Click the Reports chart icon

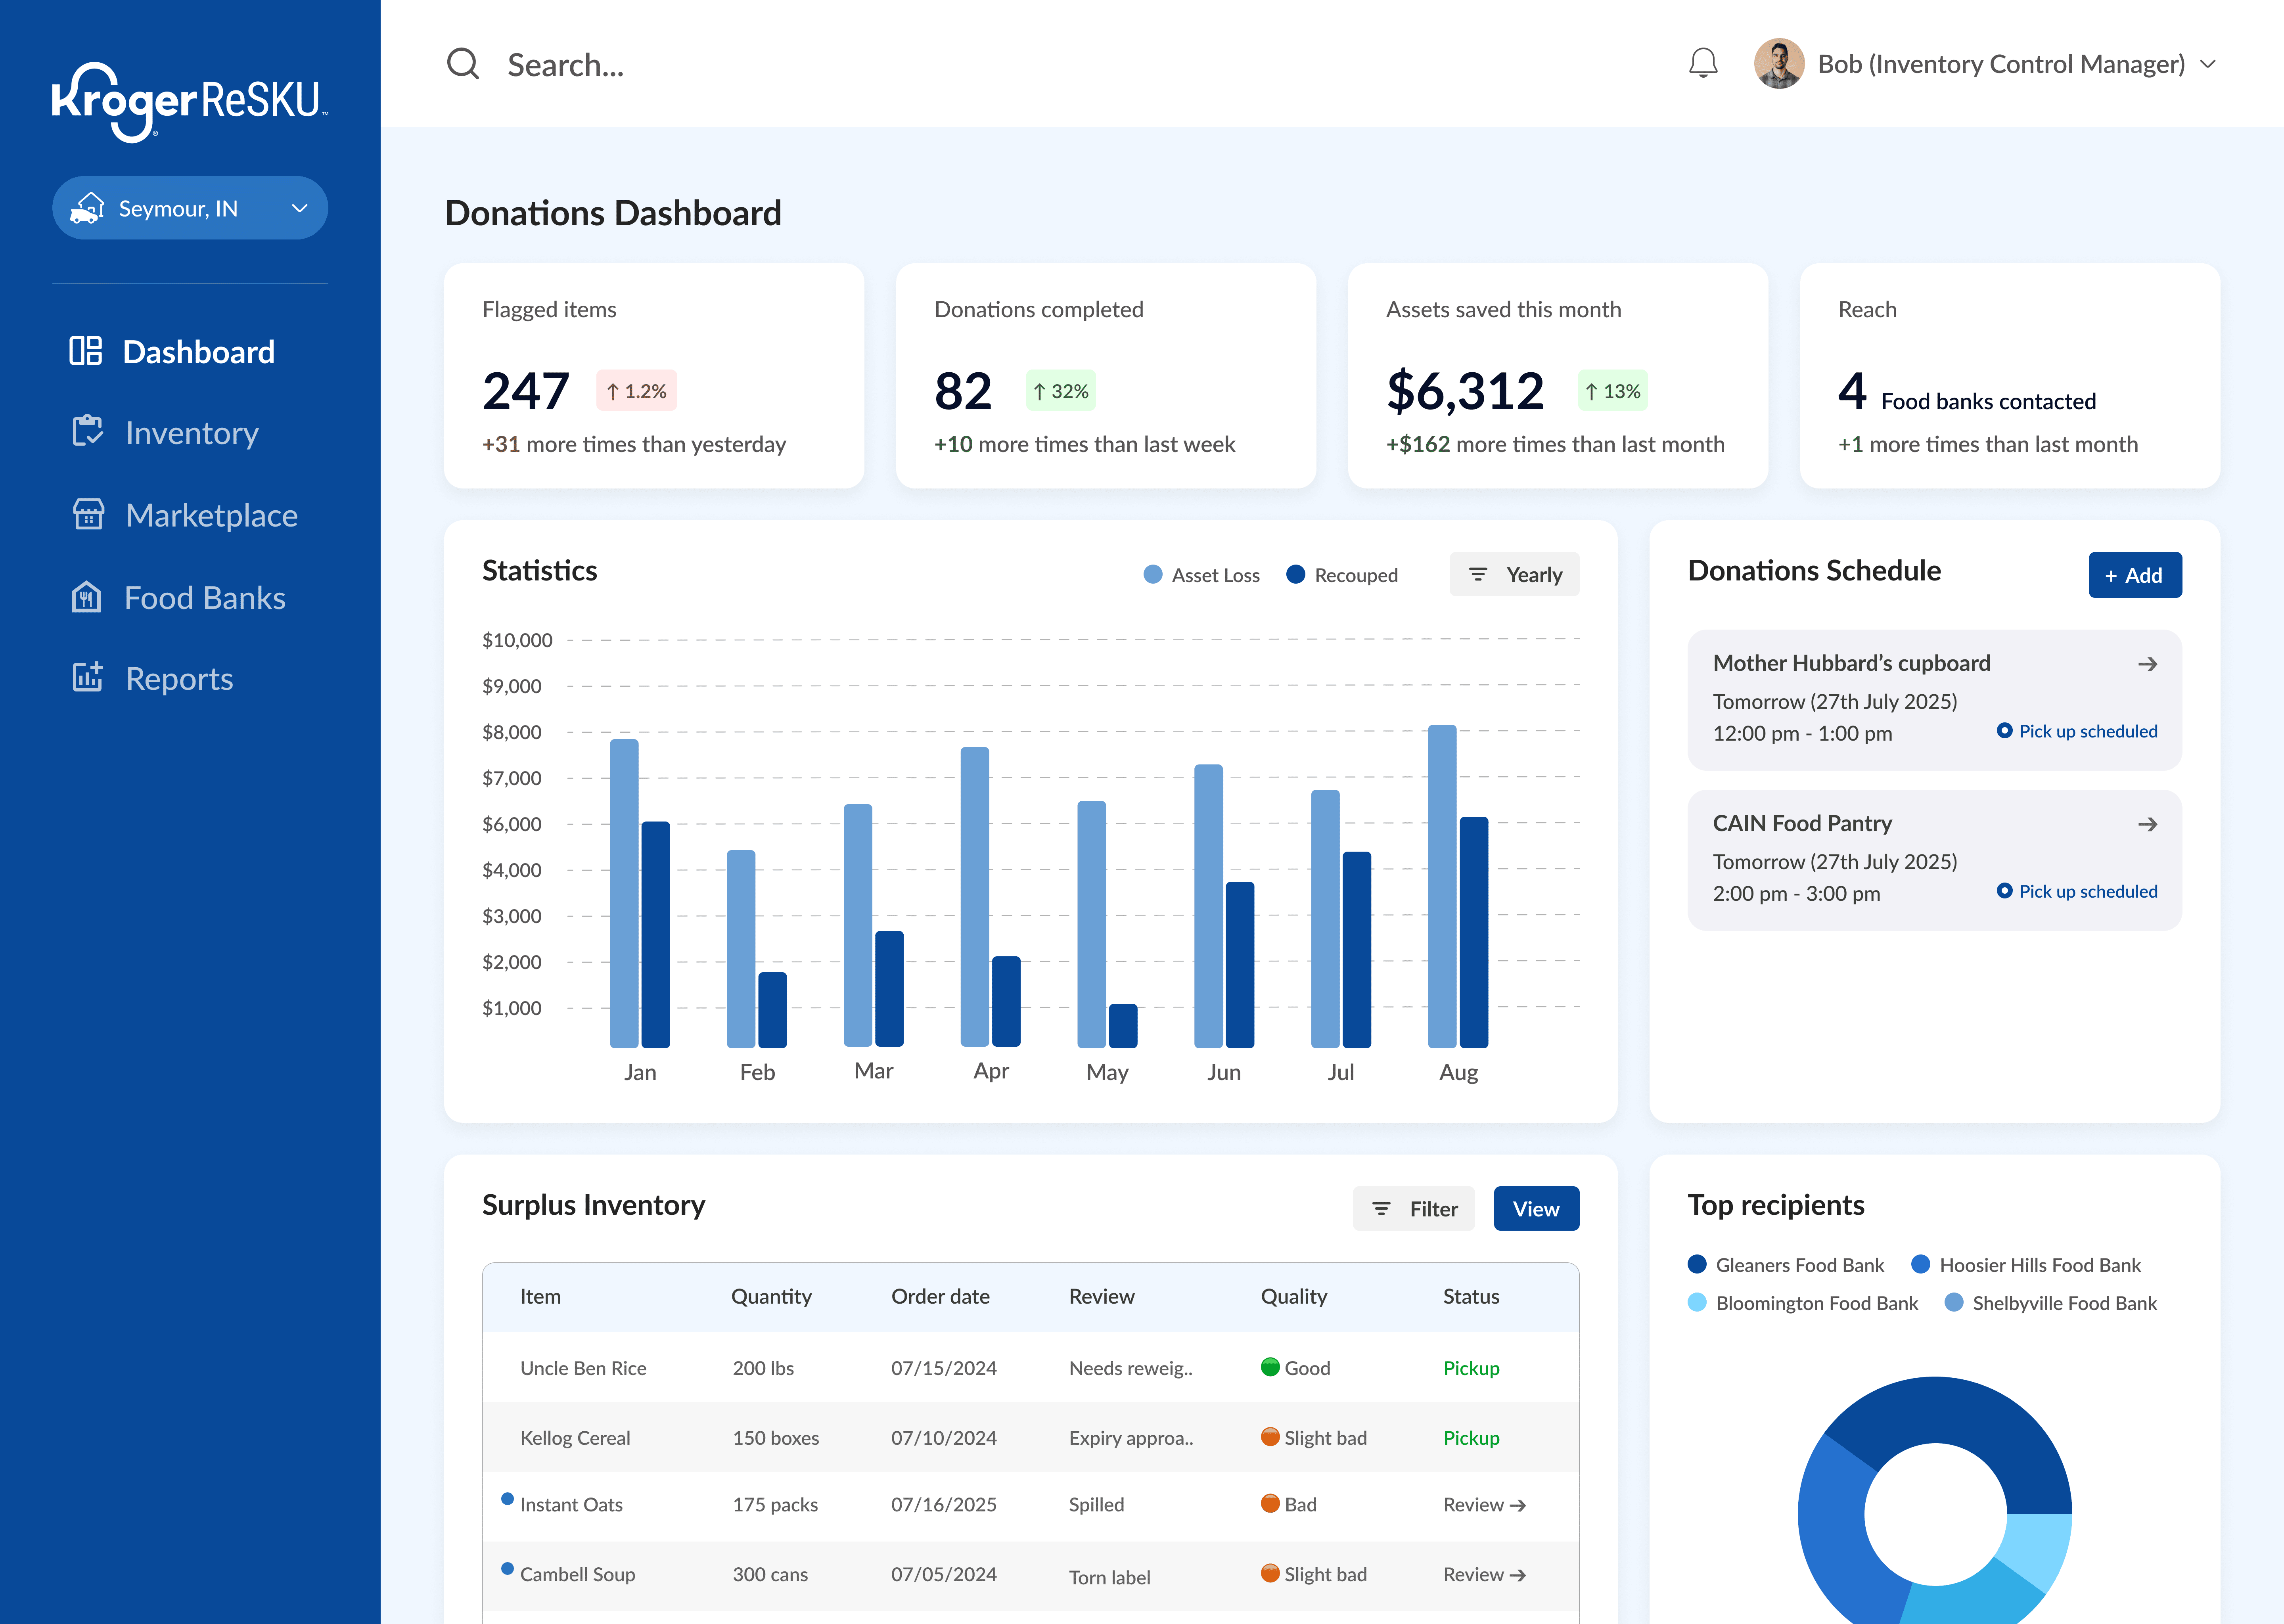[x=88, y=678]
